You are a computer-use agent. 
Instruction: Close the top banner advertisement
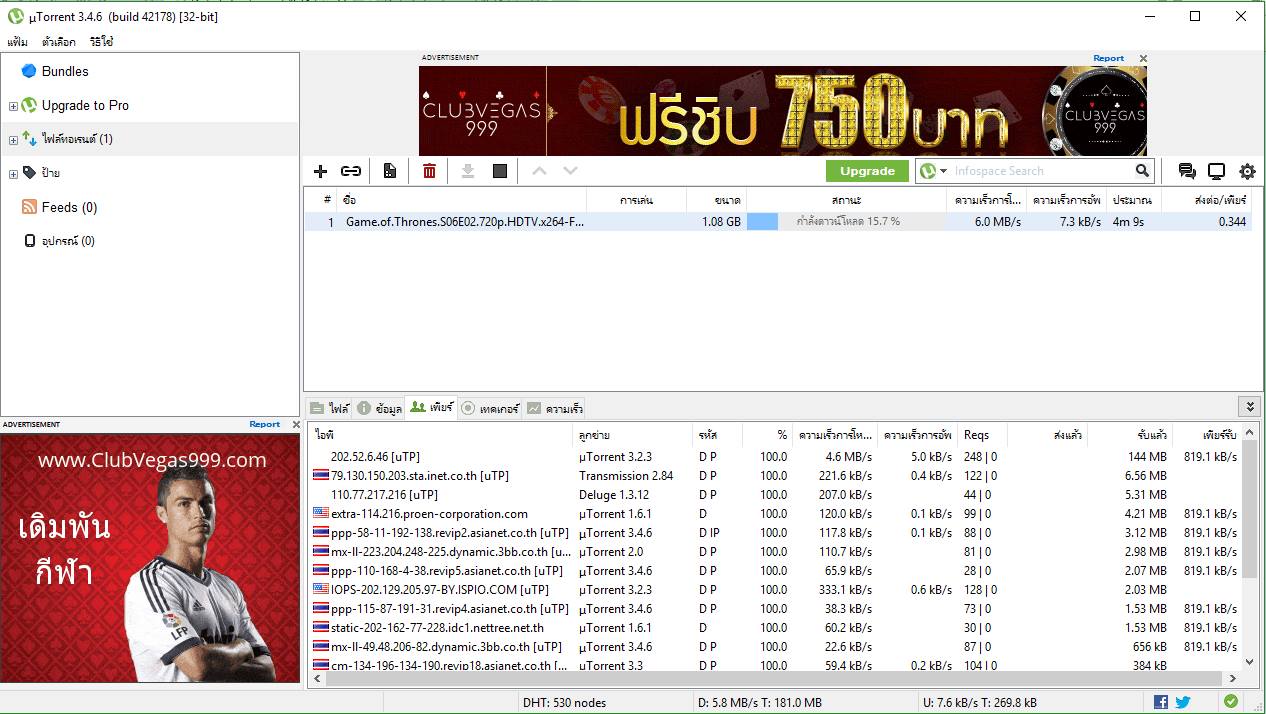(x=1143, y=58)
